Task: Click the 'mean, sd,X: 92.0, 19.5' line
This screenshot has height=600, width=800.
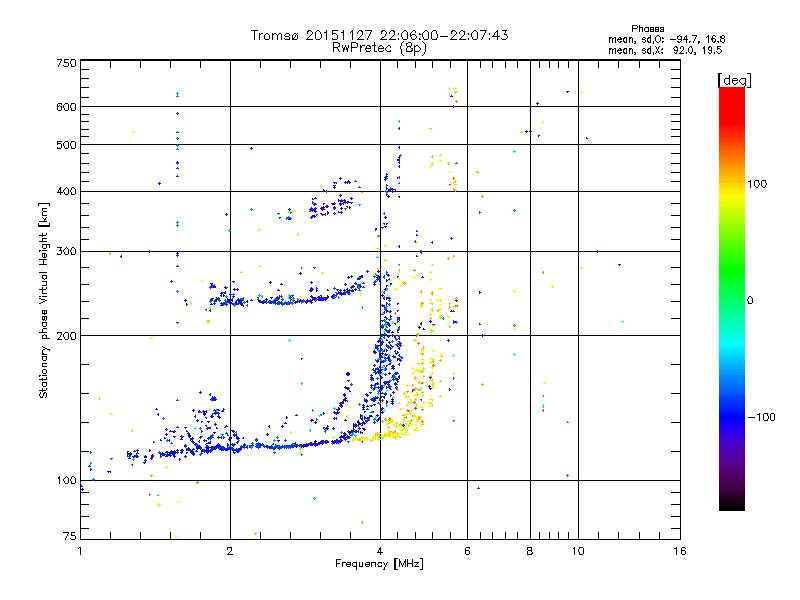Action: 665,50
